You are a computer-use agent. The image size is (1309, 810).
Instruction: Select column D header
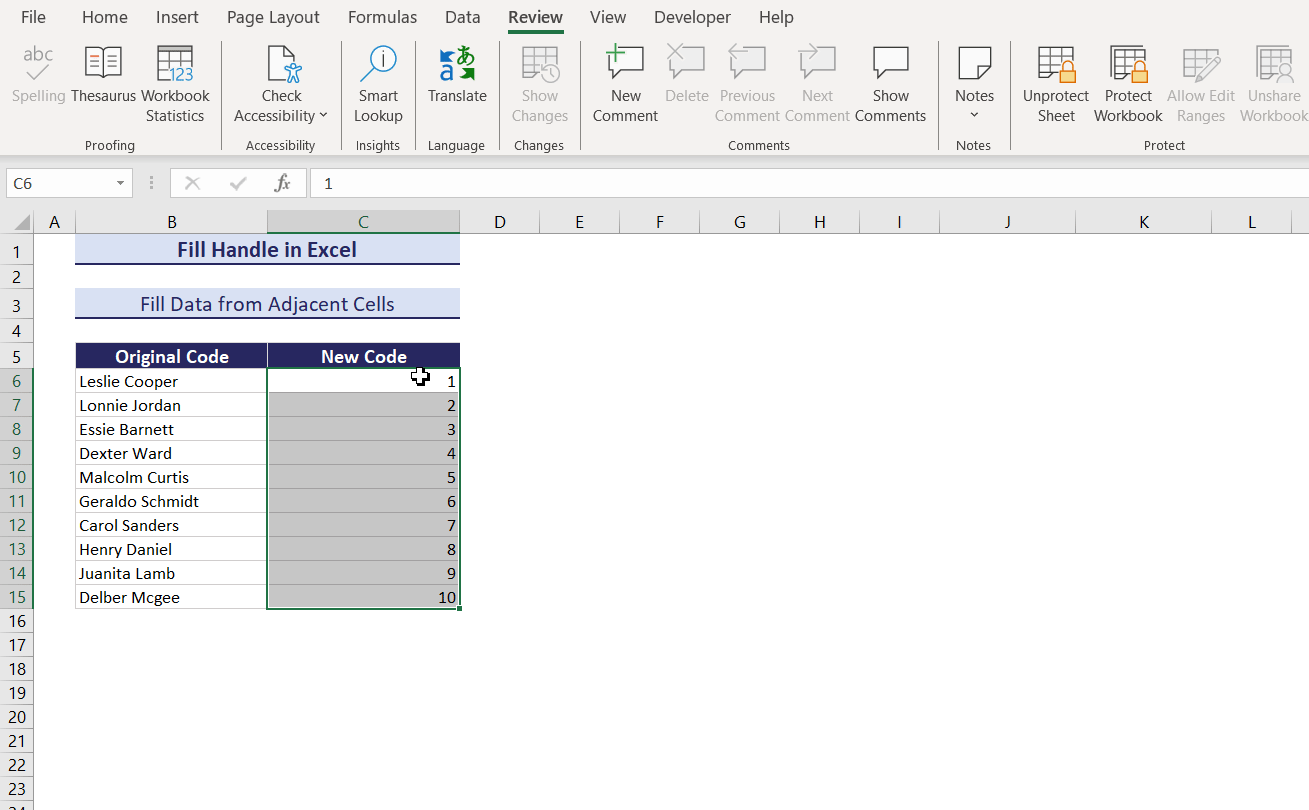coord(499,221)
